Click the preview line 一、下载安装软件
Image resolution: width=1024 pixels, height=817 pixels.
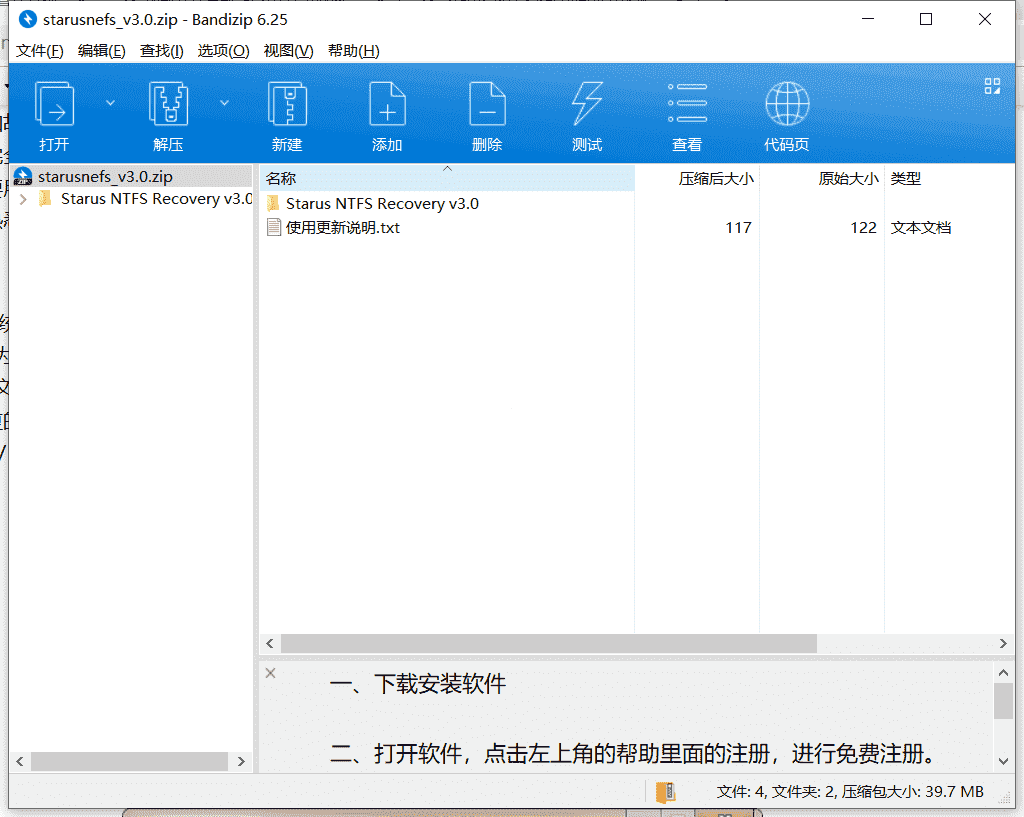coord(418,684)
